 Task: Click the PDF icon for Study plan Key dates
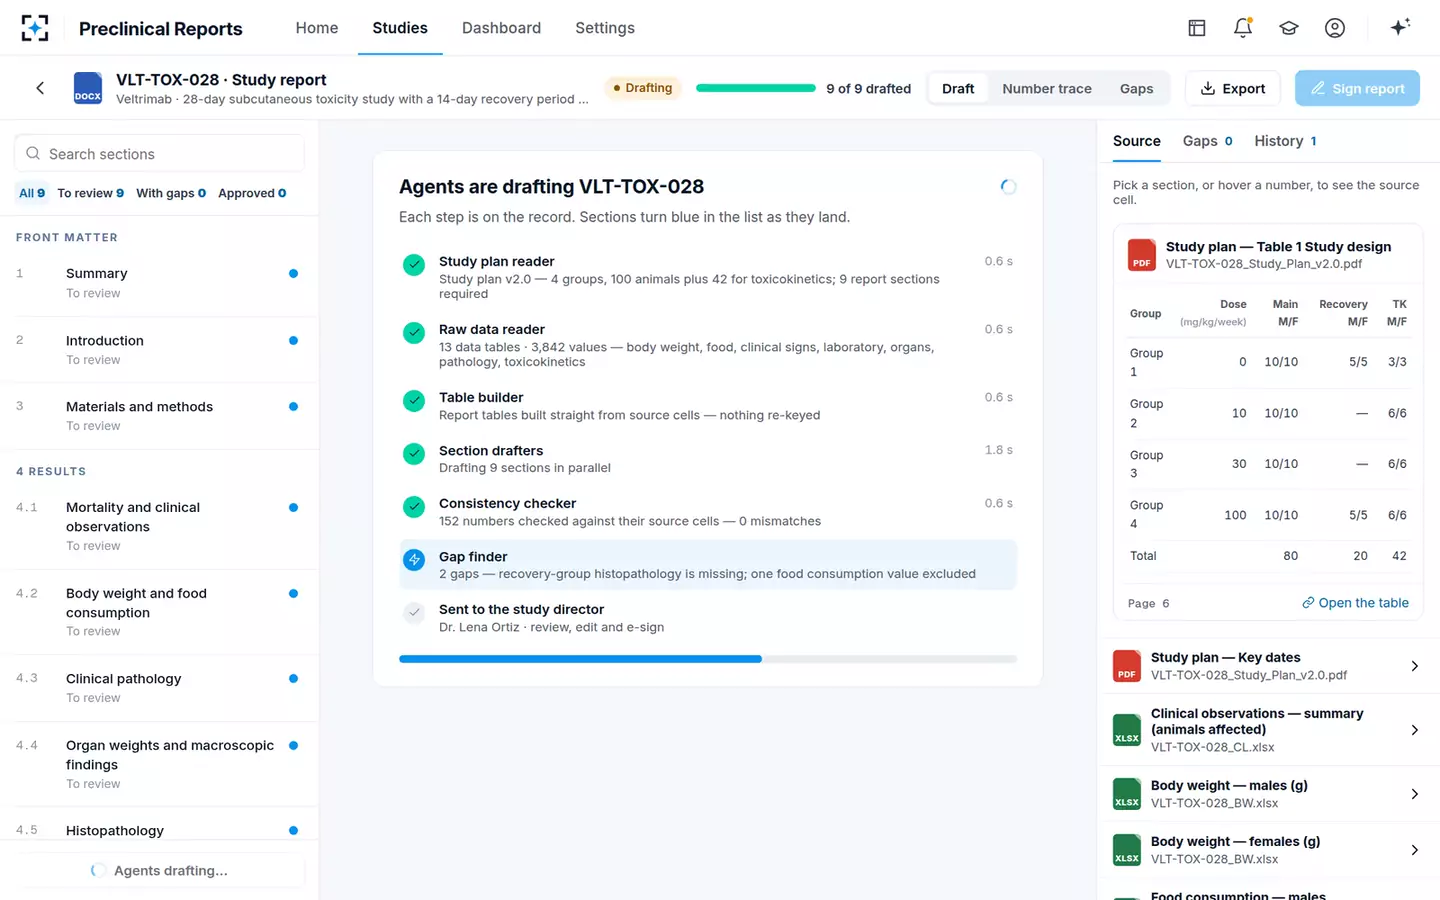(1127, 666)
